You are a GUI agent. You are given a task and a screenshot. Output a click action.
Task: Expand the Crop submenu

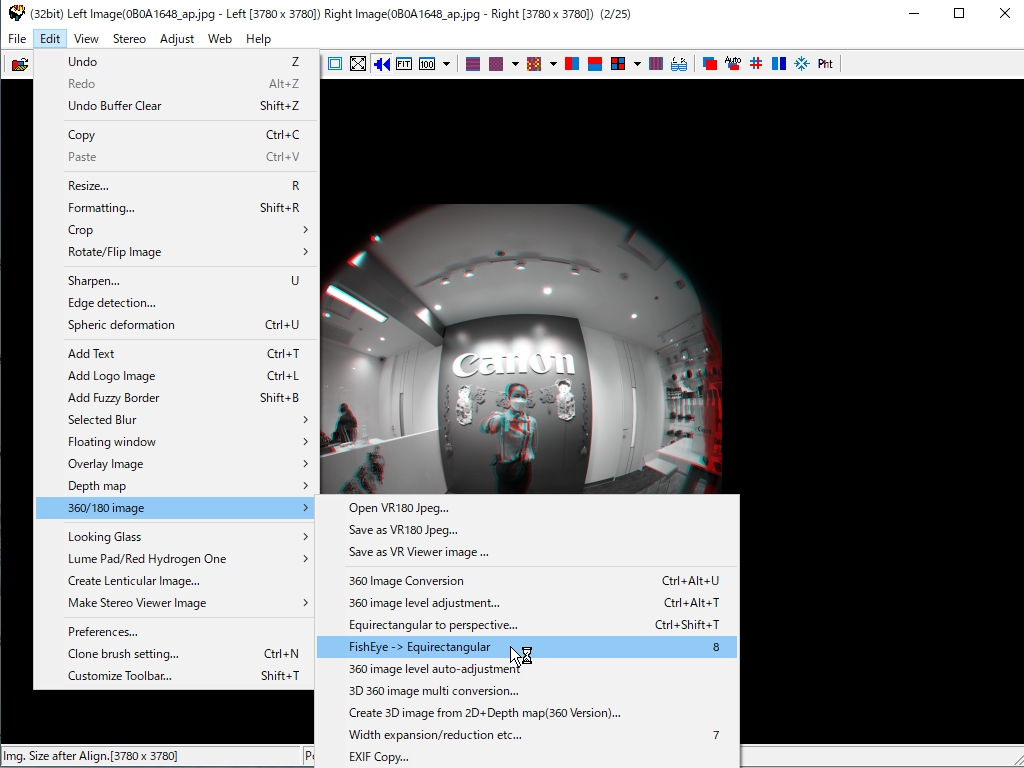[176, 230]
